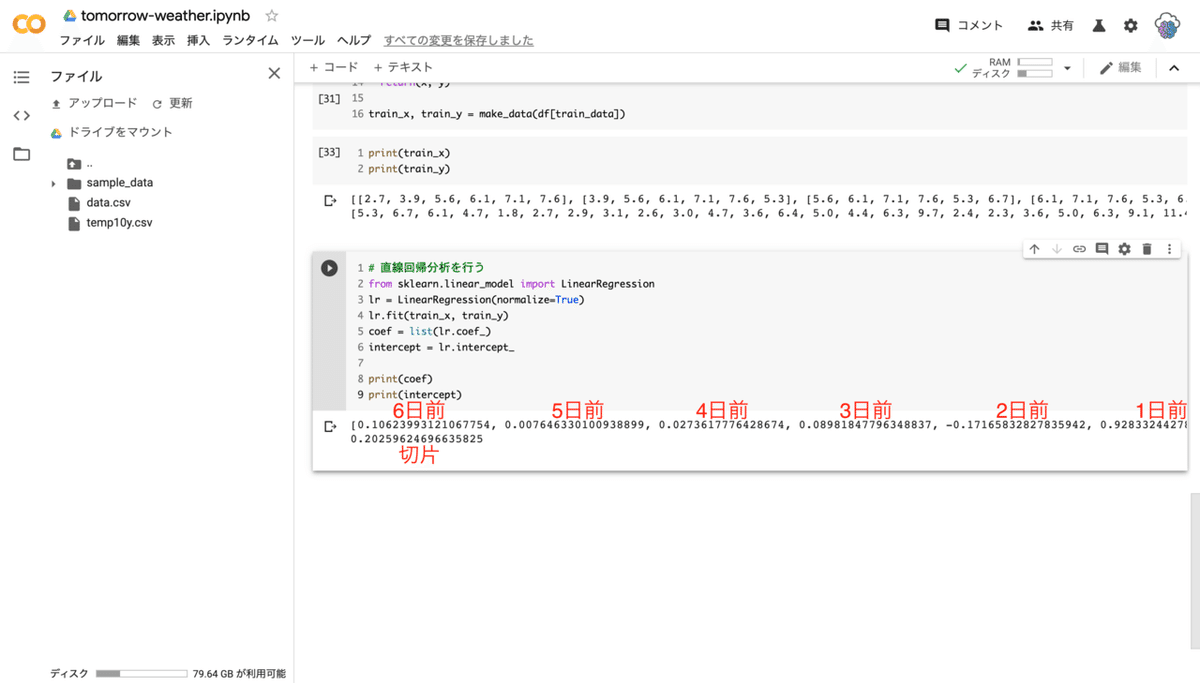Click the notebook title tomorrow-weather.ipynb

coord(167,16)
